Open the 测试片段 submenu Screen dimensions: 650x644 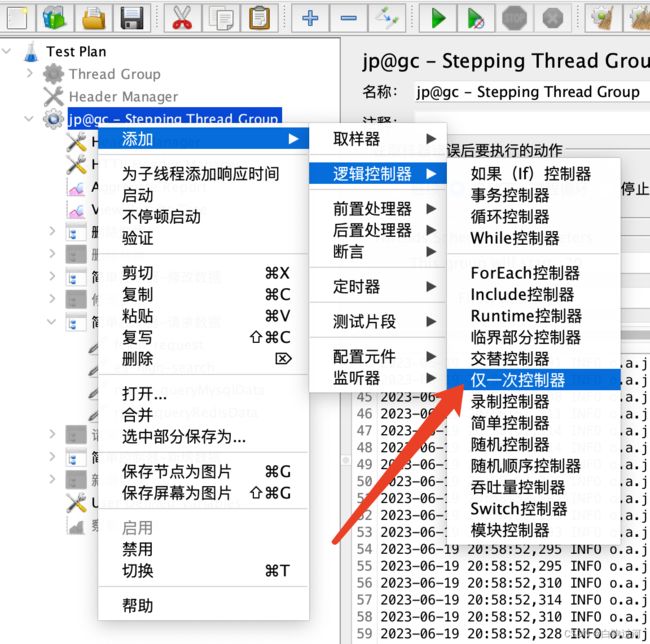point(378,321)
